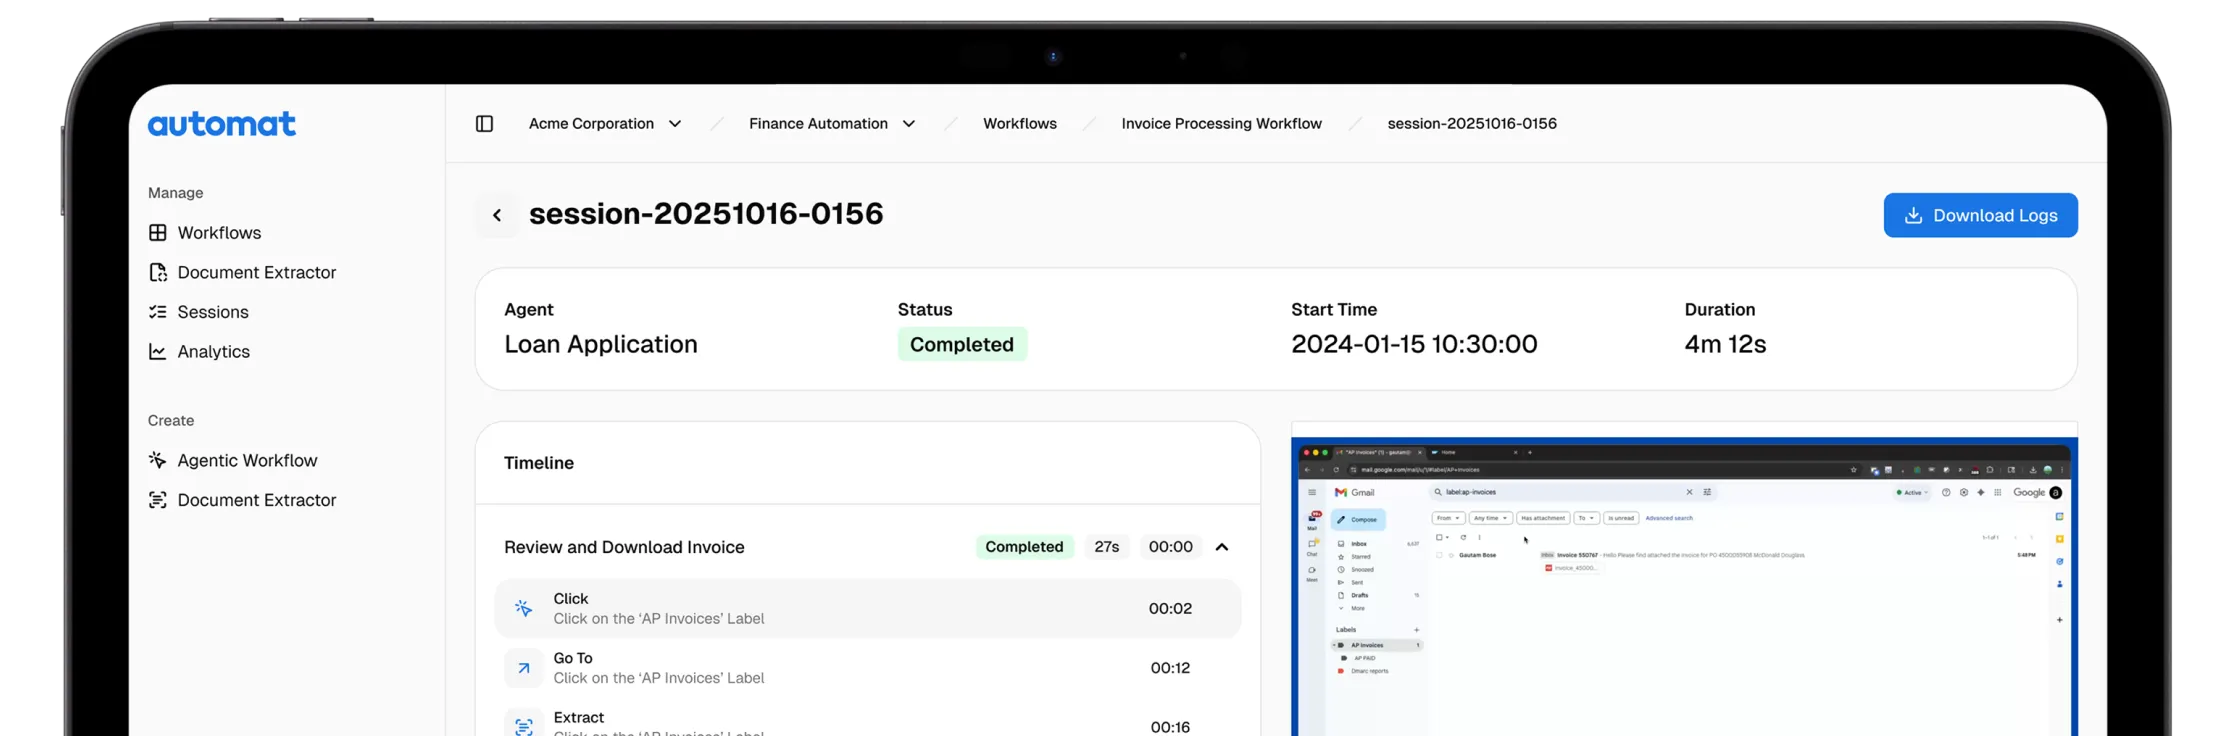Click the Gmail session screenshot preview

click(1684, 588)
